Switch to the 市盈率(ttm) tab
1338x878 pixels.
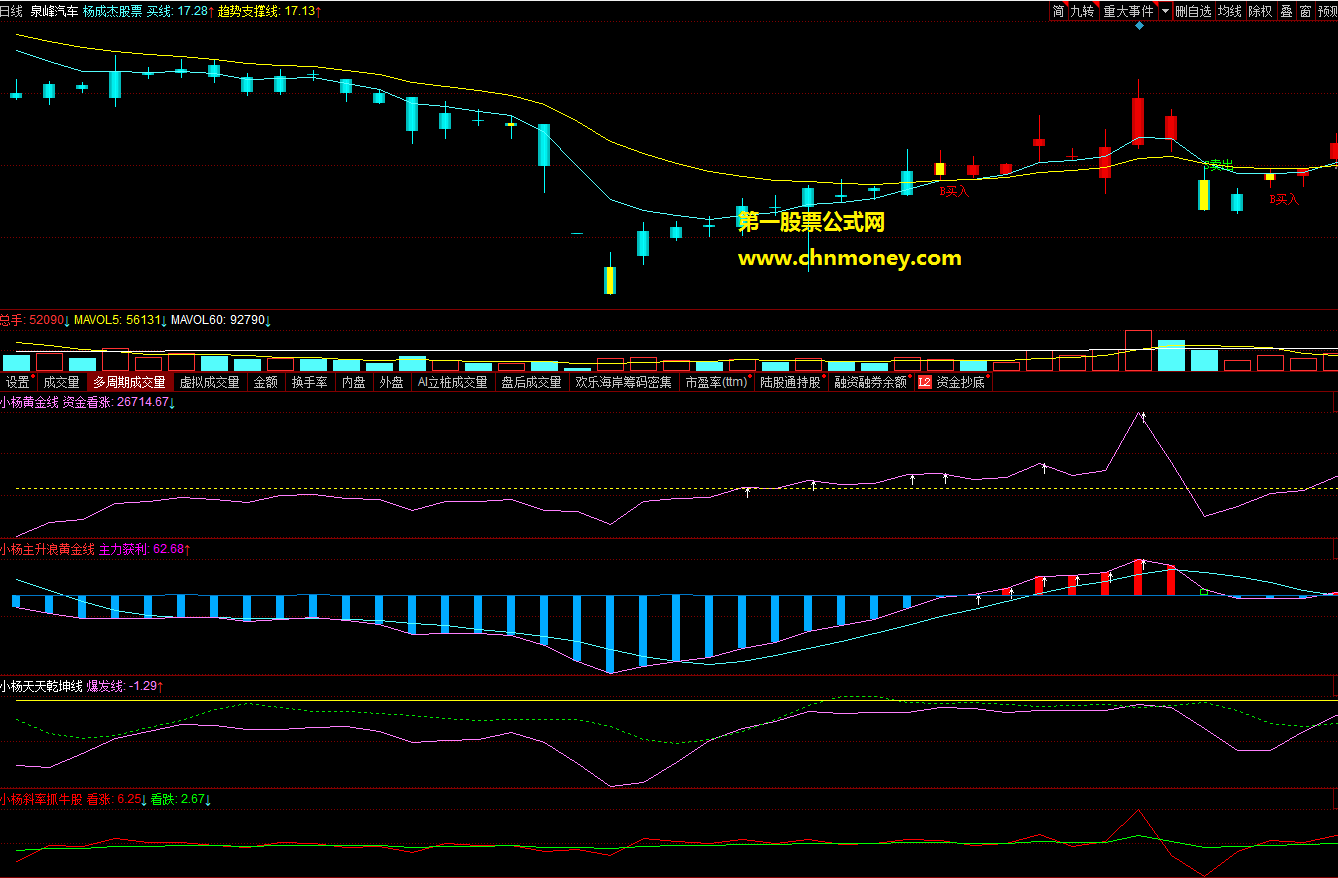click(717, 382)
